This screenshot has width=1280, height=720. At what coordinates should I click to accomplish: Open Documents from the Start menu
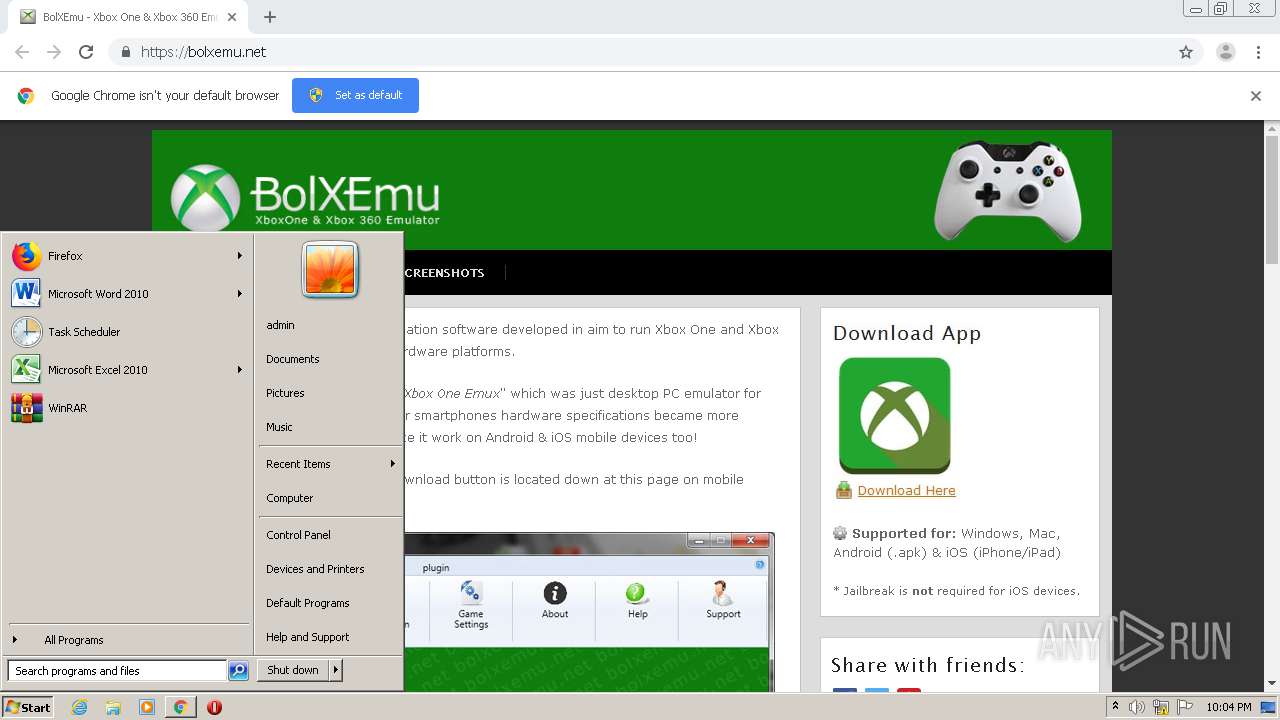(292, 359)
